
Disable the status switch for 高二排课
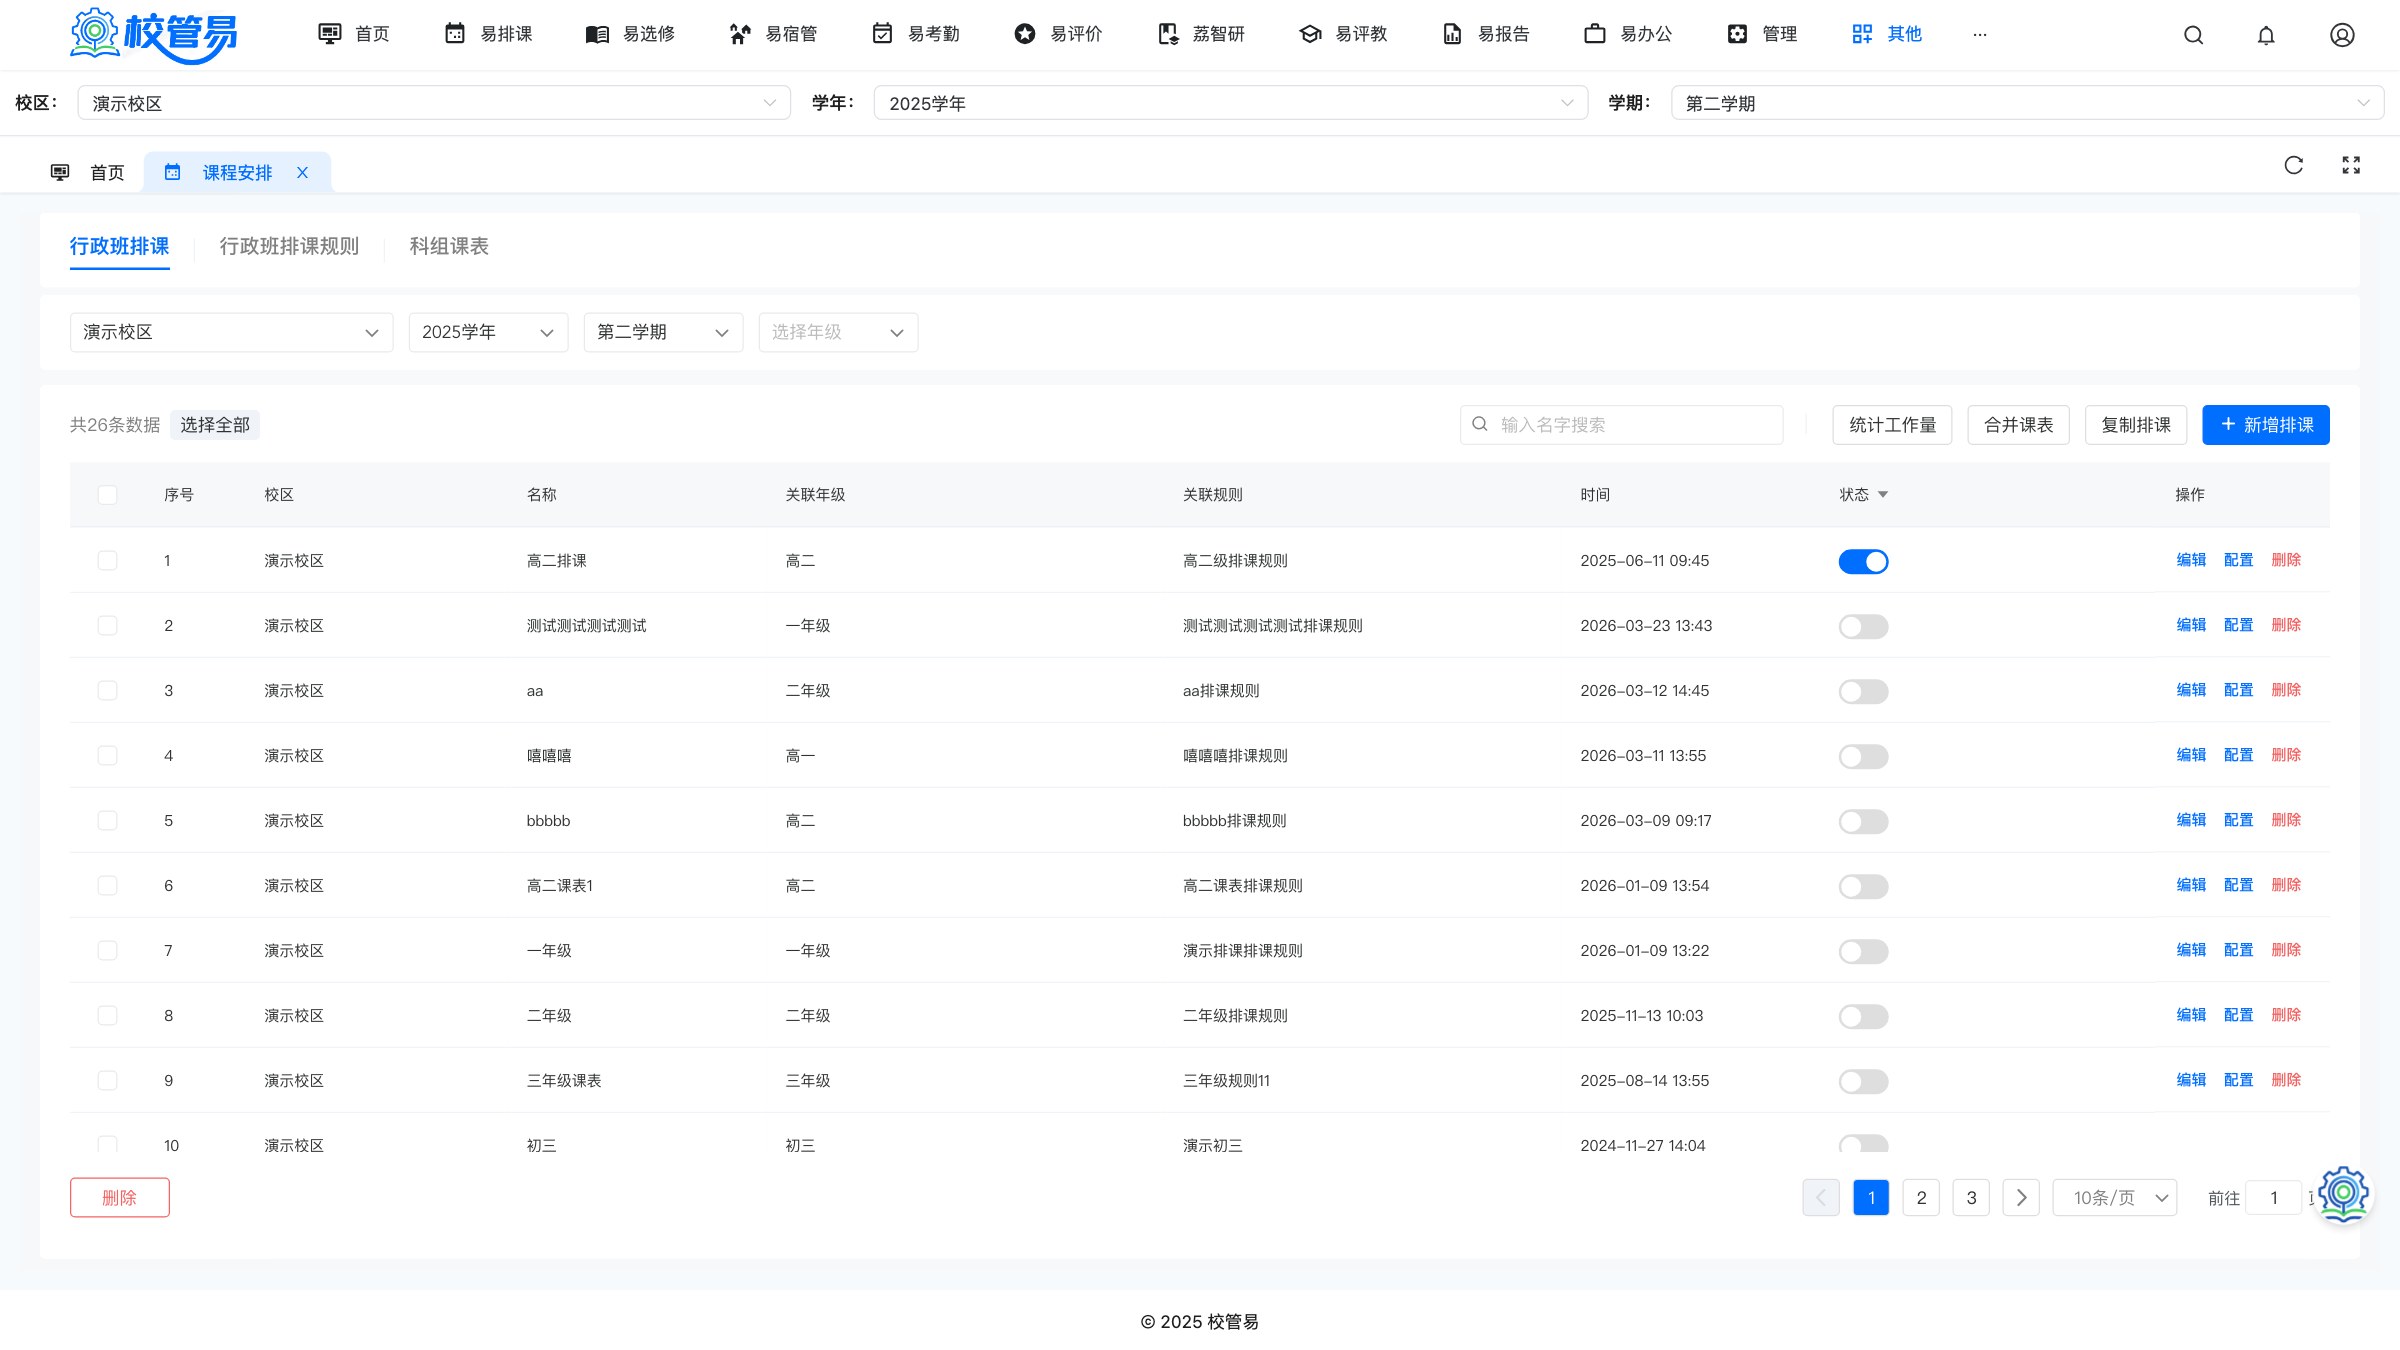1863,561
